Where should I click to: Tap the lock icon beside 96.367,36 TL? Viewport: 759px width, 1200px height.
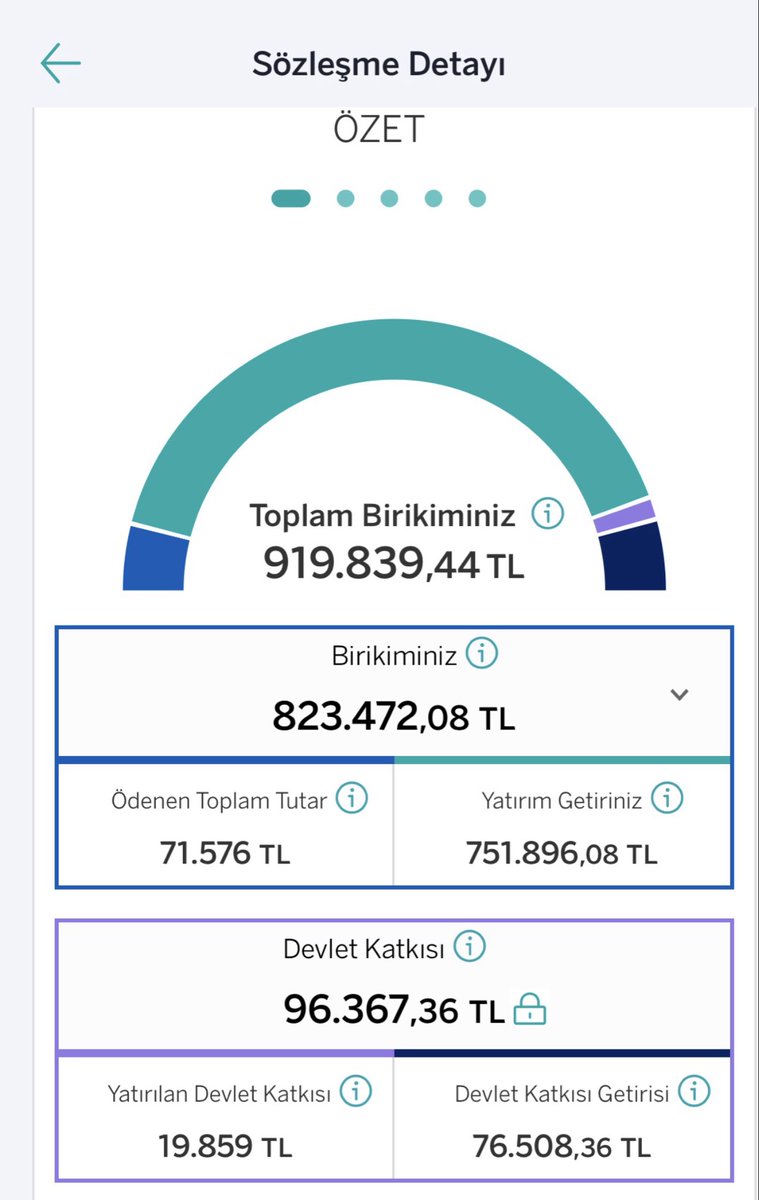tap(530, 1010)
